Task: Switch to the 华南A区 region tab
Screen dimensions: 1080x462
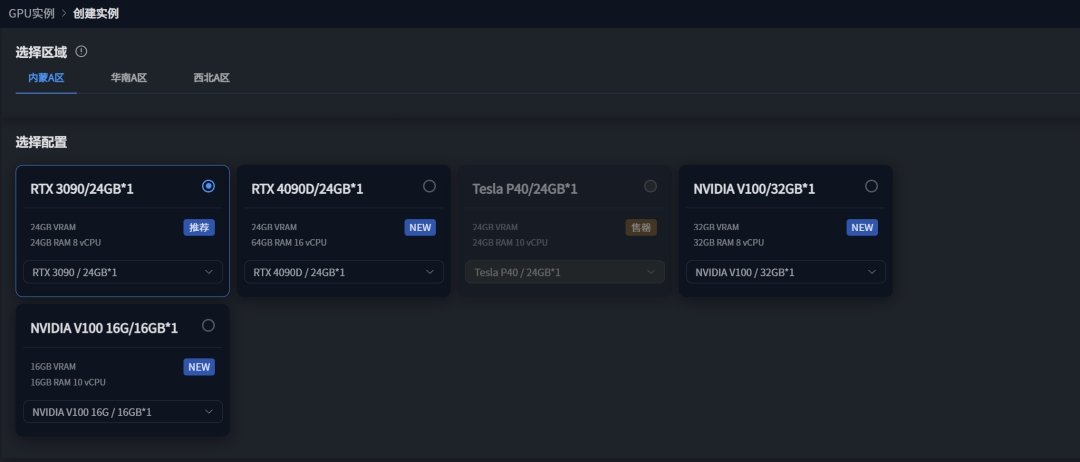Action: [x=129, y=78]
